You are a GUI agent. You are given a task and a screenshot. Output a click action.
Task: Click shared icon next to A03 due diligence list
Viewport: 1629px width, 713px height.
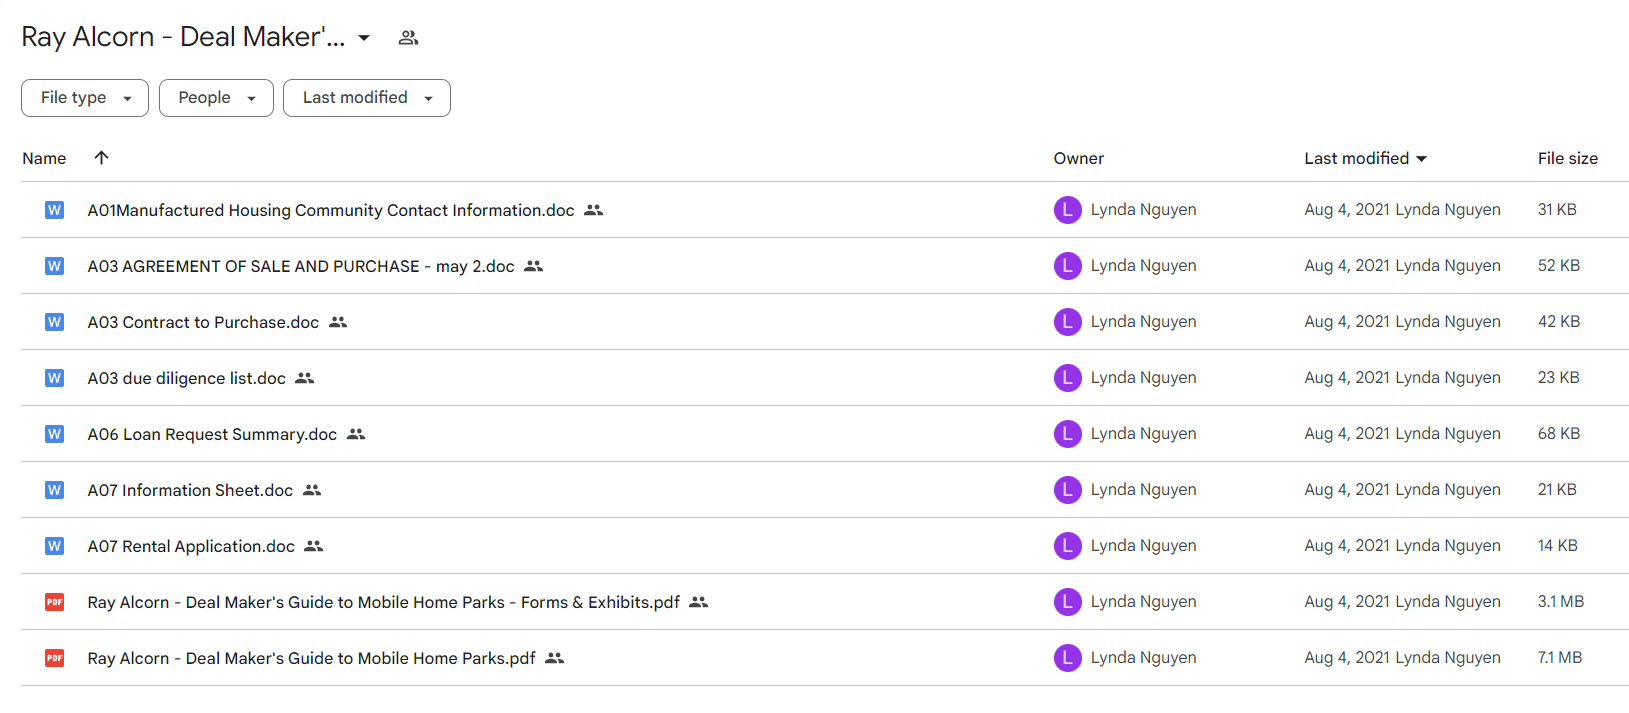click(x=305, y=378)
